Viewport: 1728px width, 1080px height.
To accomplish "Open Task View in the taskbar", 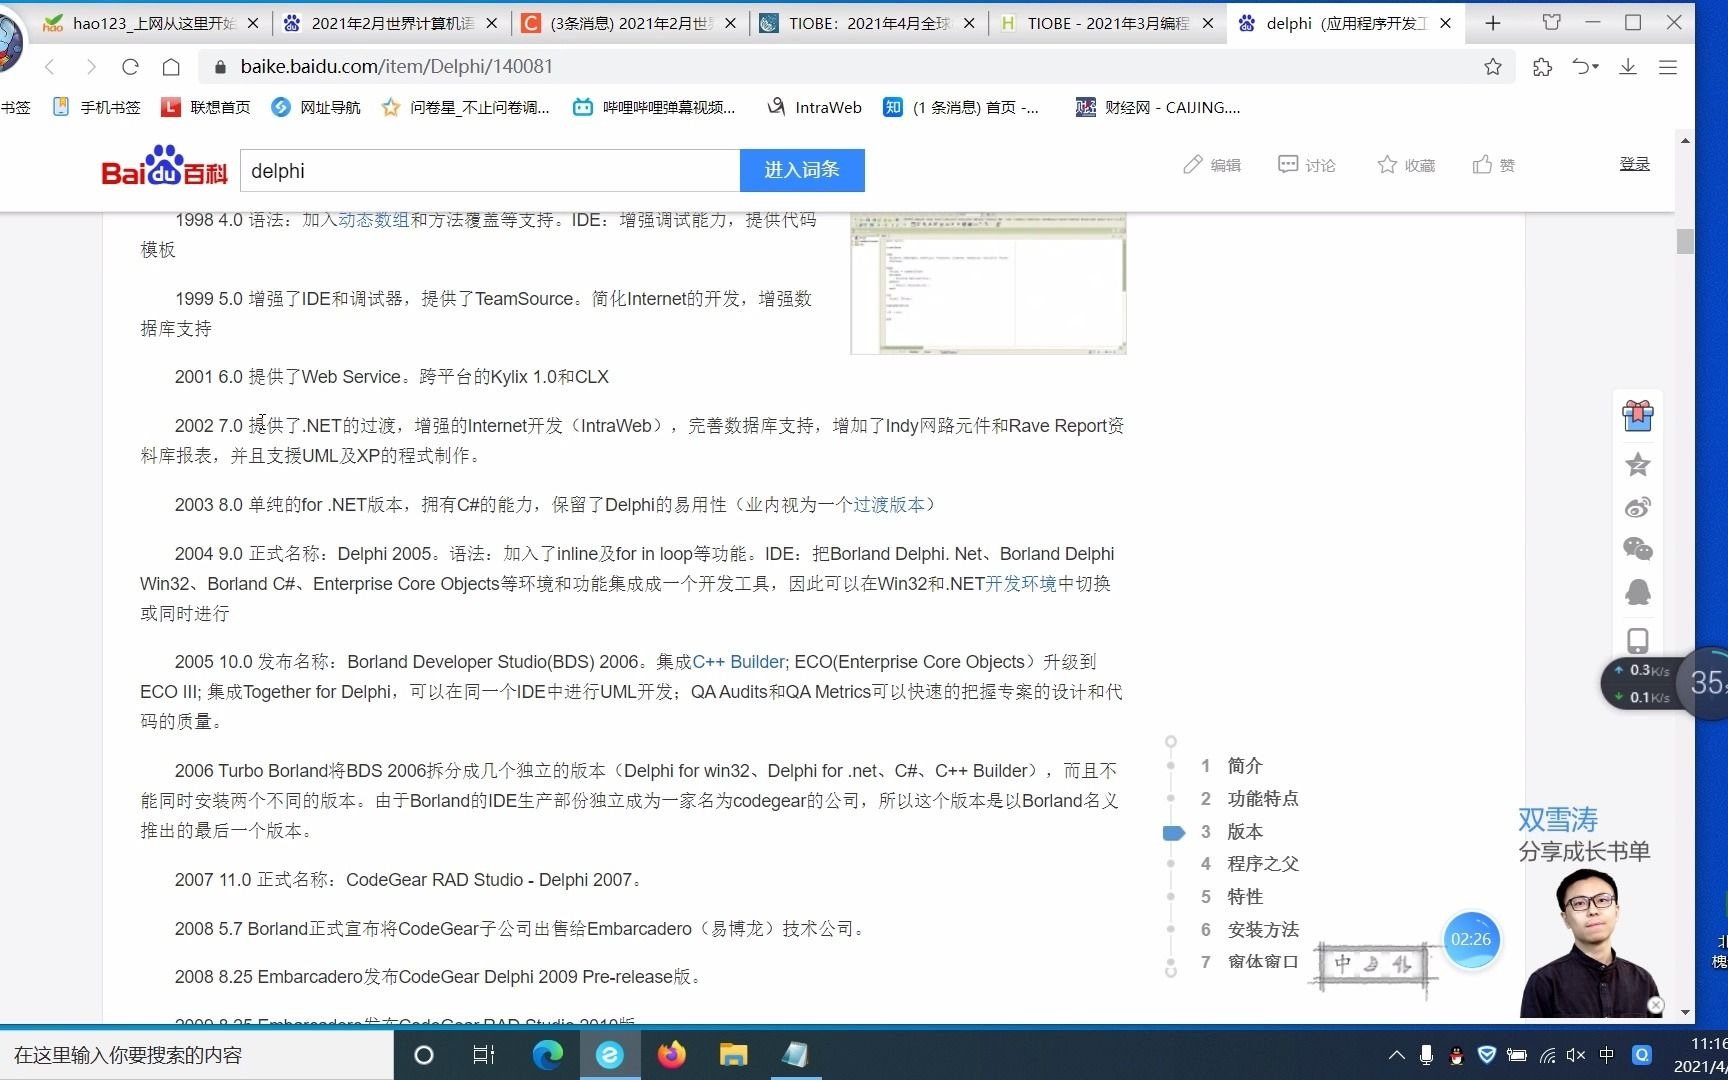I will [x=484, y=1055].
